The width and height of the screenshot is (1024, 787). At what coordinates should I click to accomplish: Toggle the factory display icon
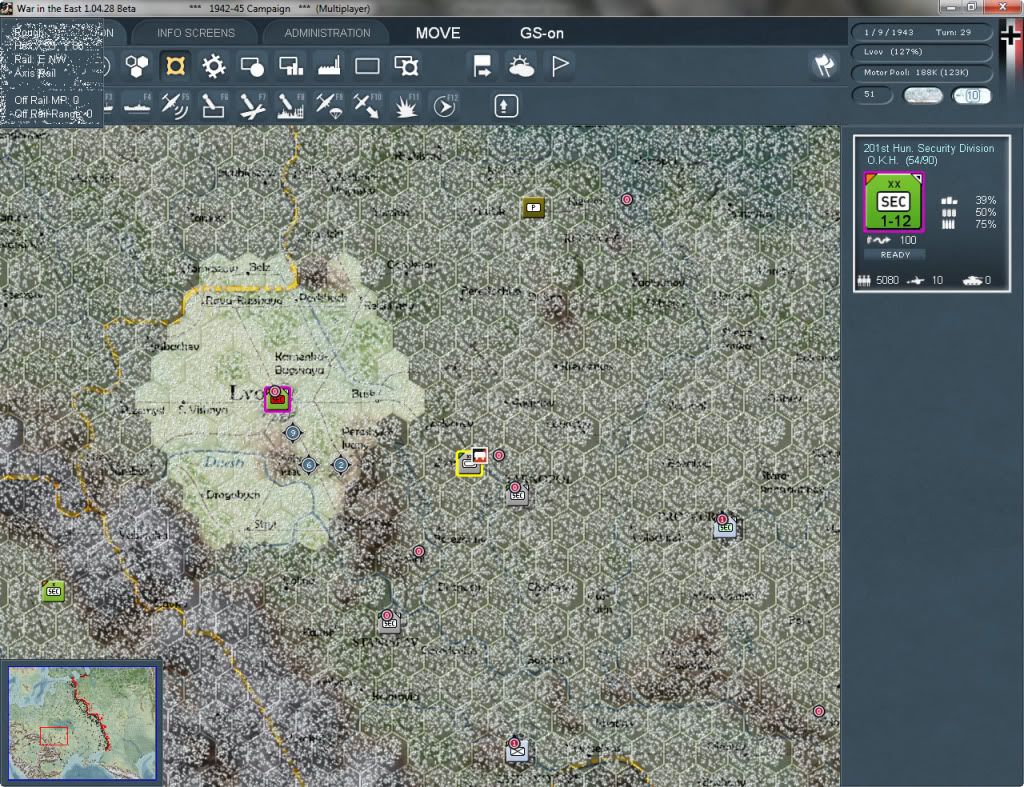pyautogui.click(x=328, y=66)
